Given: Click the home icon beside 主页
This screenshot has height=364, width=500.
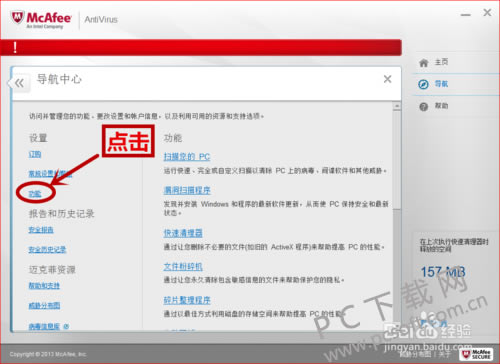Looking at the screenshot, I should tap(423, 63).
